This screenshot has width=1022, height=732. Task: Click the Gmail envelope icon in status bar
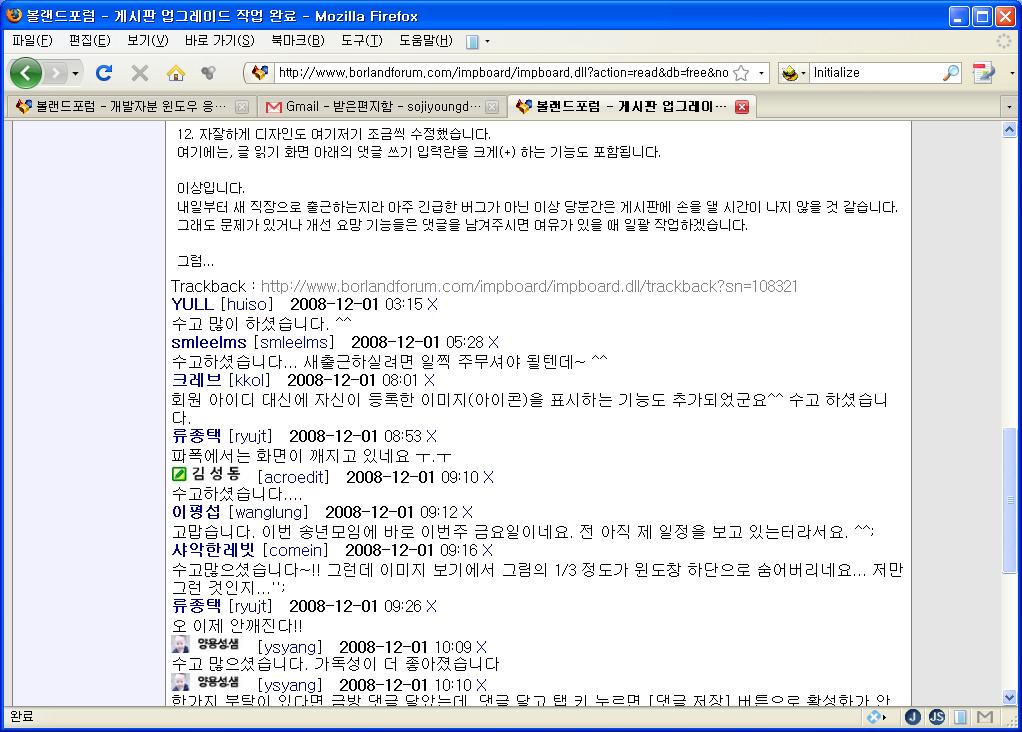(x=983, y=717)
